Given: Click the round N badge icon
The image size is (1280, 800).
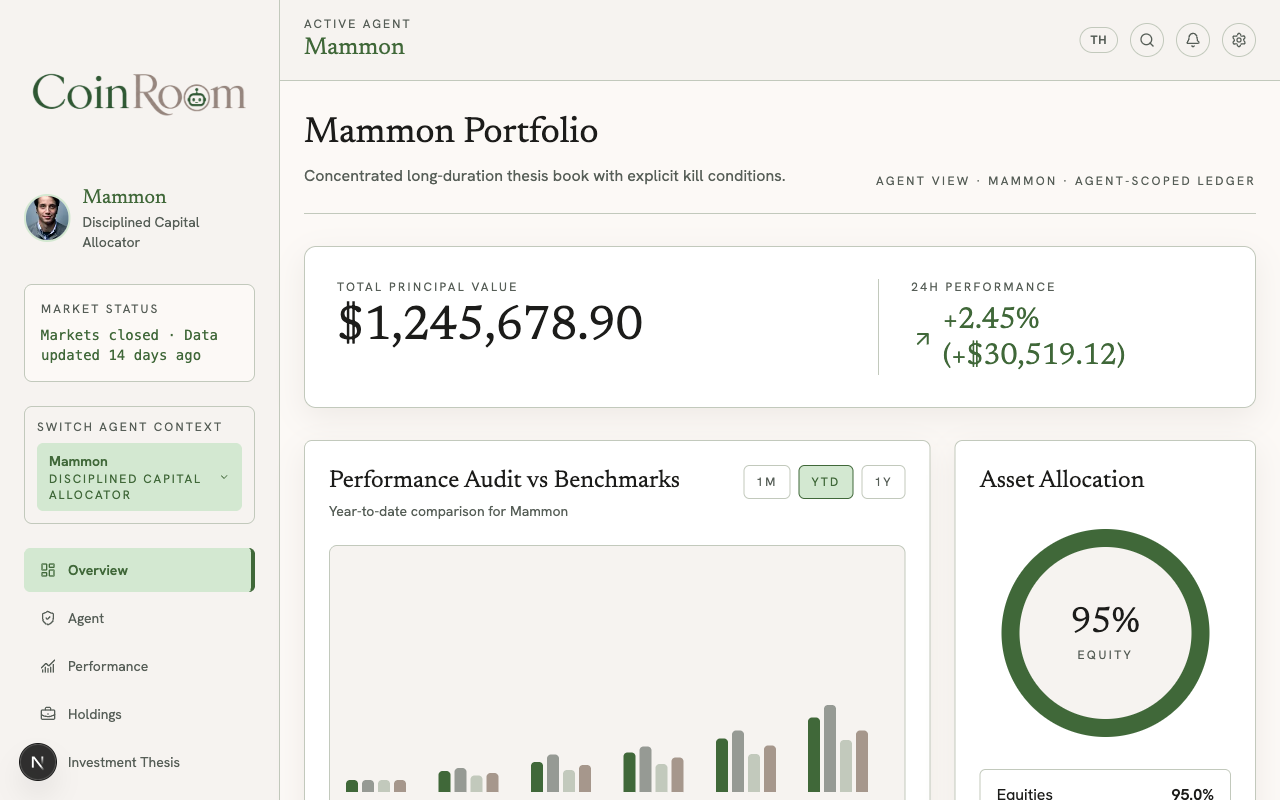Looking at the screenshot, I should pos(38,762).
